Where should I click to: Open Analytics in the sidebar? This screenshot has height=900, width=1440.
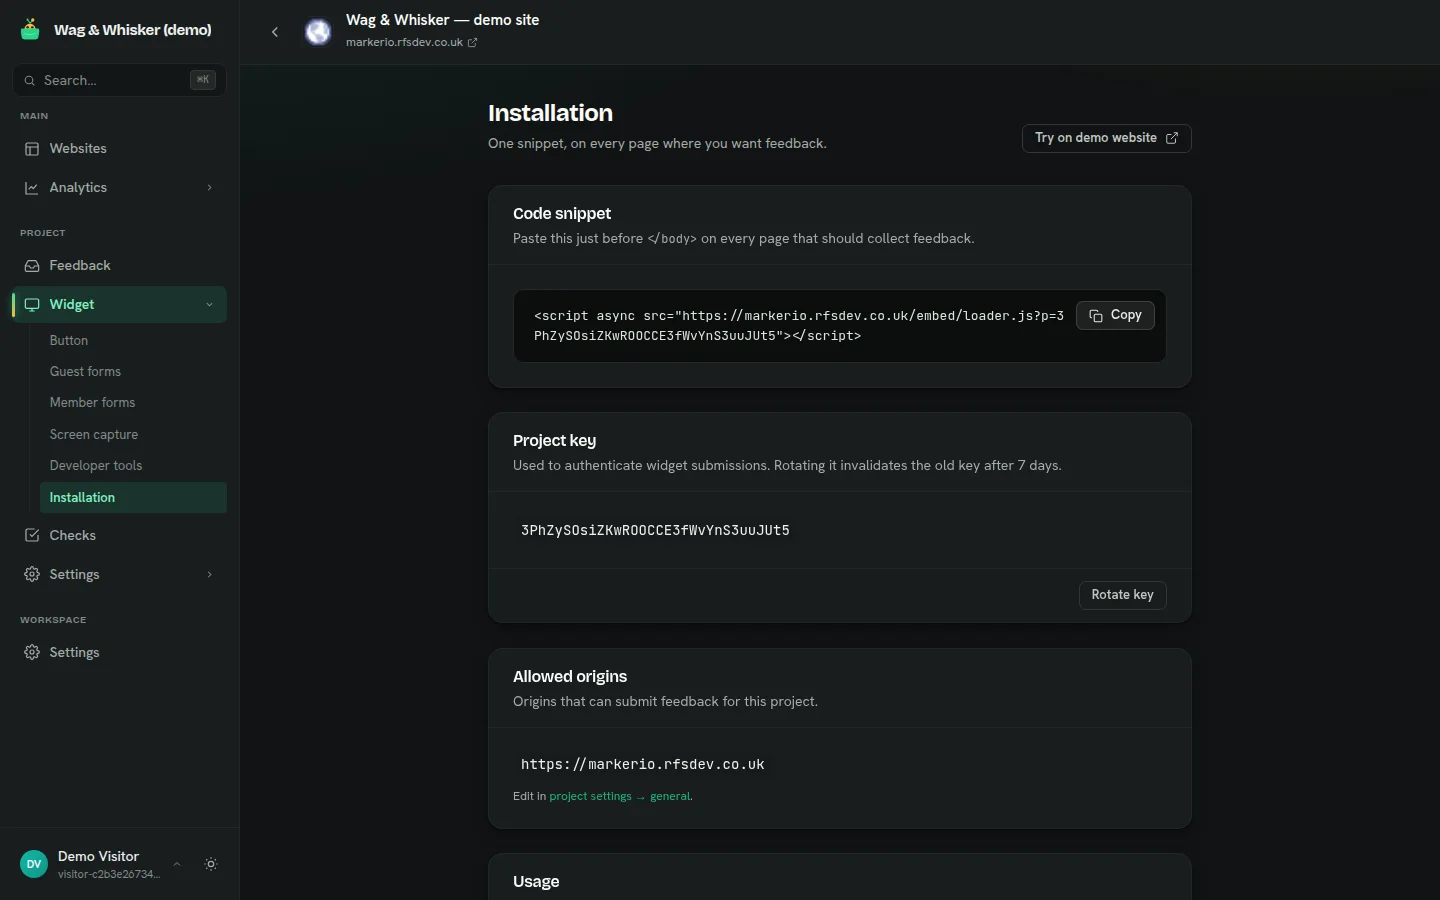click(119, 188)
